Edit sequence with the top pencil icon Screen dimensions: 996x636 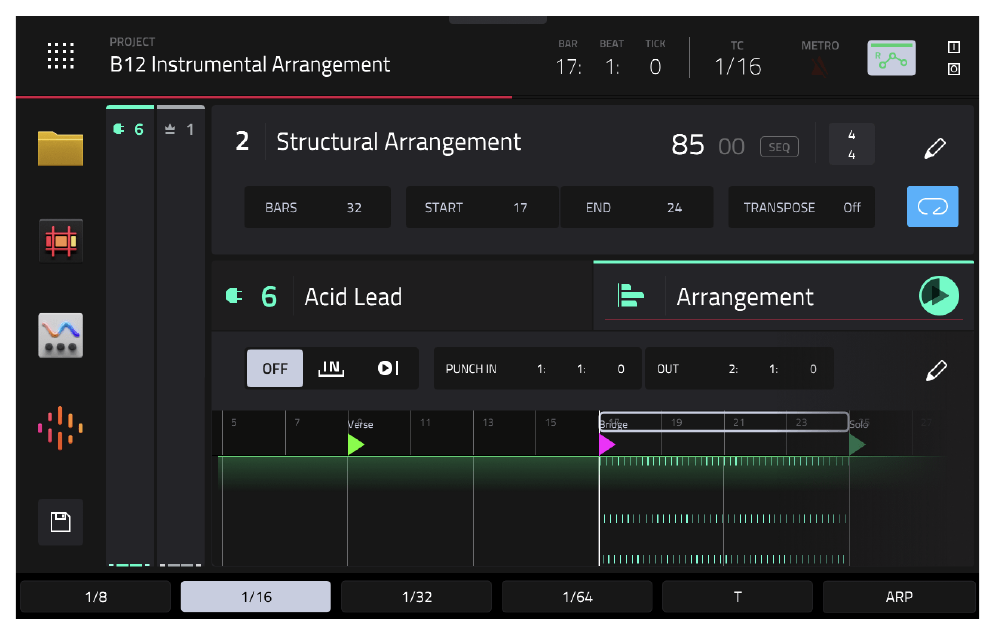coord(934,148)
